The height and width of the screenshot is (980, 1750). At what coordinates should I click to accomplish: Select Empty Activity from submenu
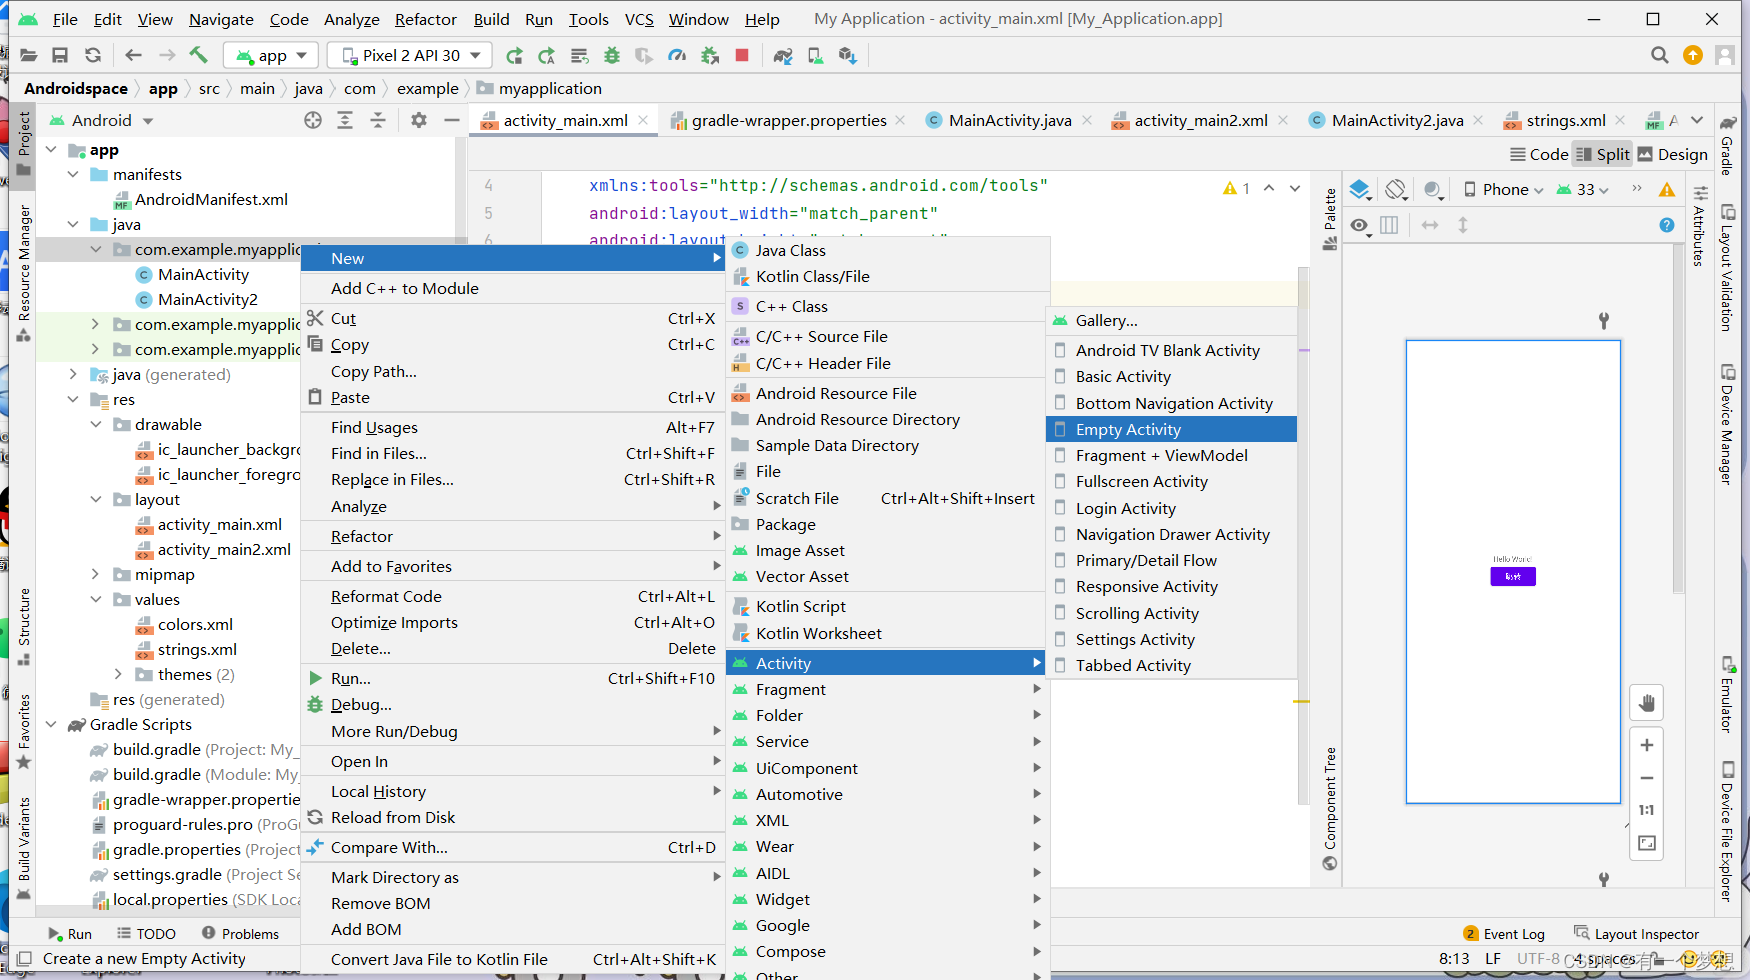[1171, 429]
